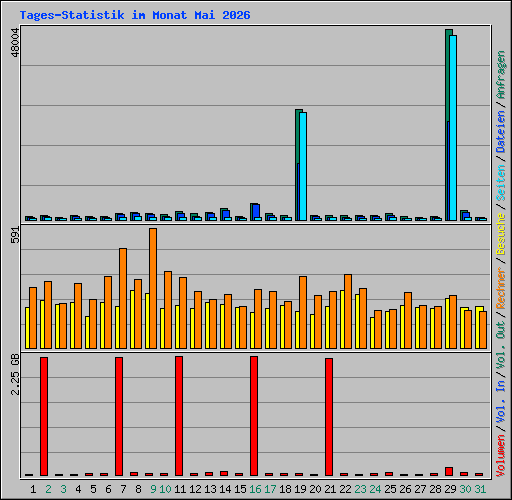Select the tallest orange bar on day 9
Image resolution: width=512 pixels, height=500 pixels.
(x=153, y=289)
